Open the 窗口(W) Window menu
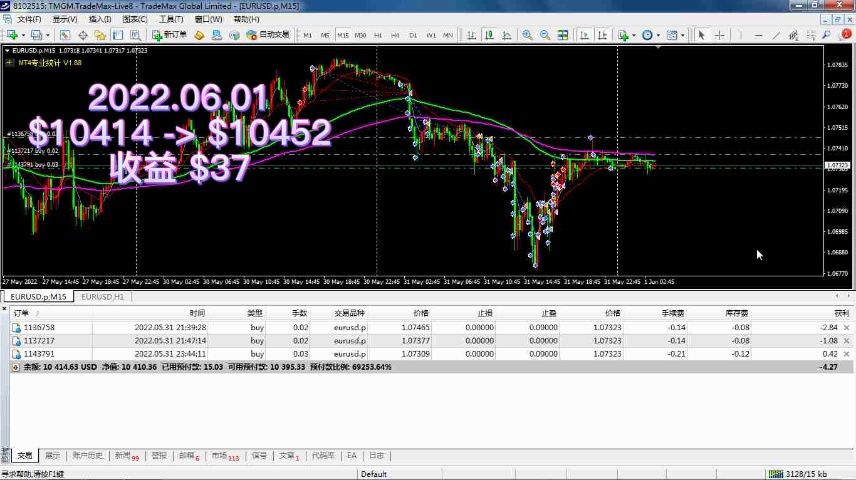This screenshot has height=480, width=856. coord(208,19)
